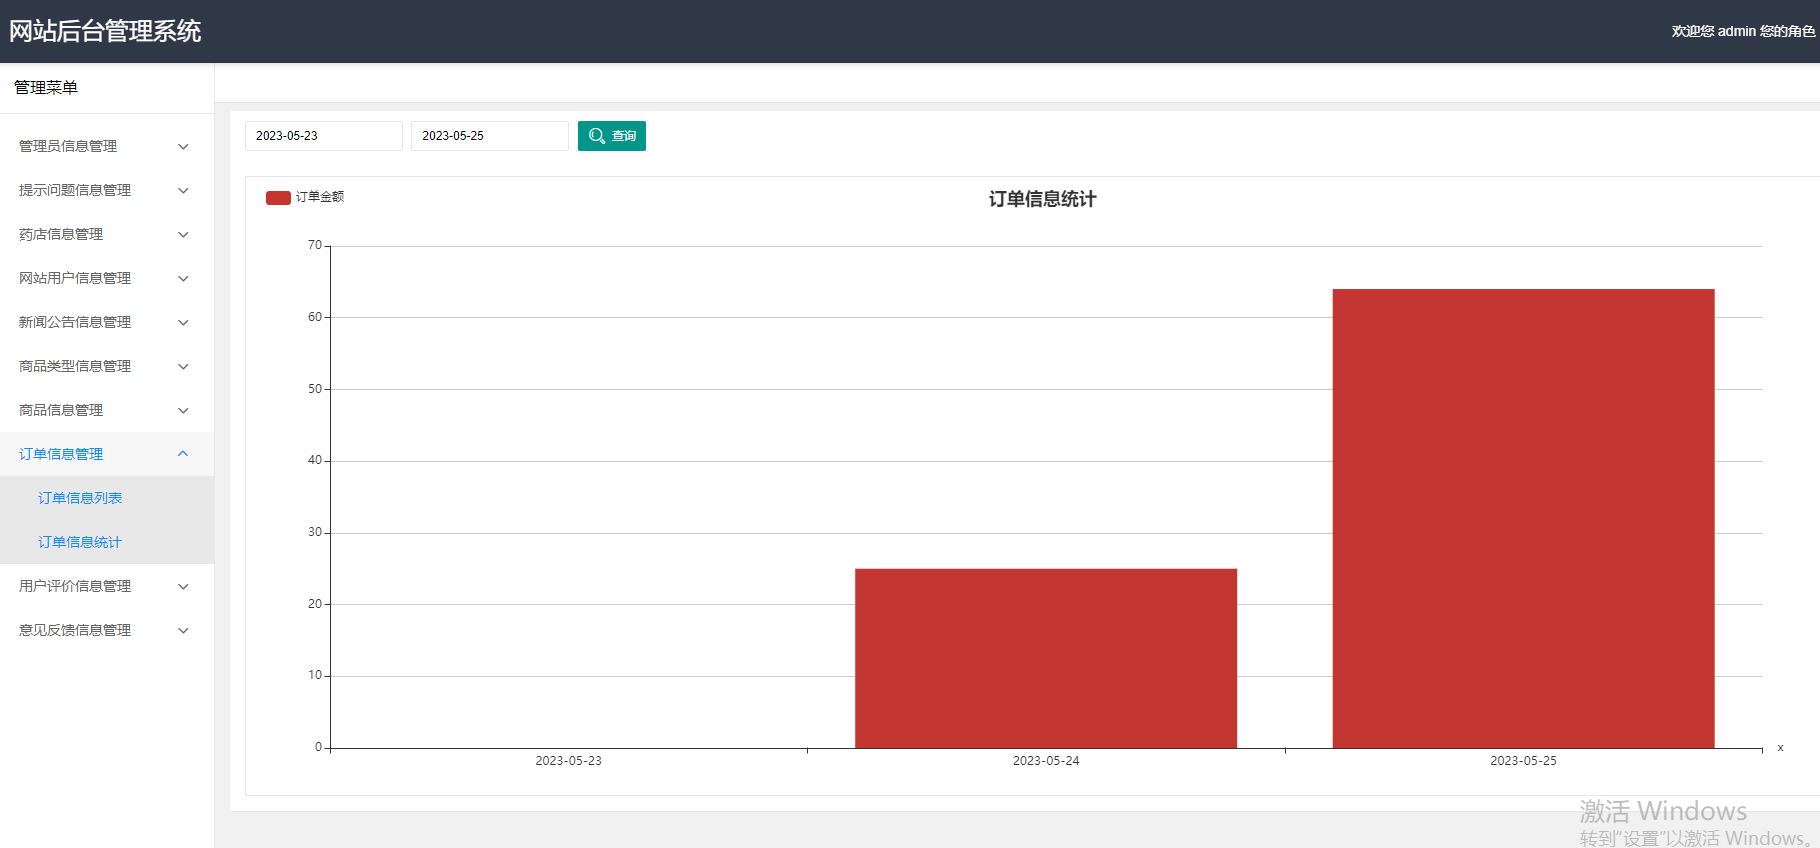Viewport: 1820px width, 848px height.
Task: Click the start date field 2023-05-23
Action: point(324,136)
